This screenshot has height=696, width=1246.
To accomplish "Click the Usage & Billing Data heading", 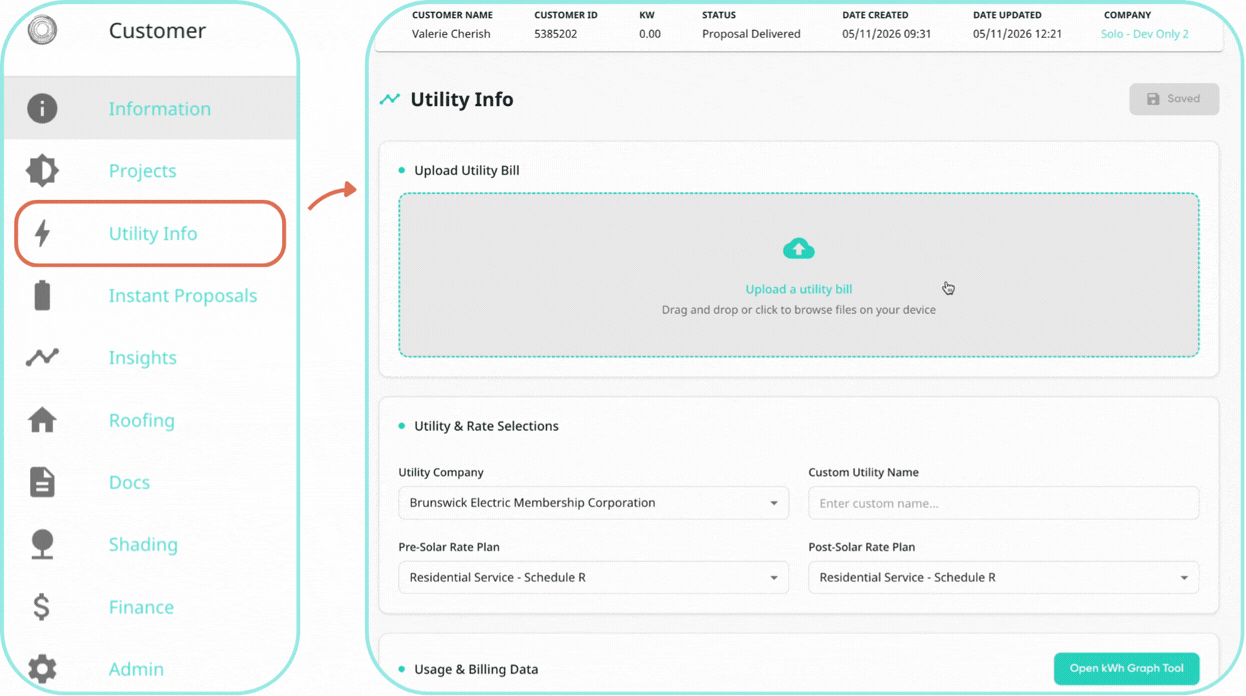I will point(476,669).
